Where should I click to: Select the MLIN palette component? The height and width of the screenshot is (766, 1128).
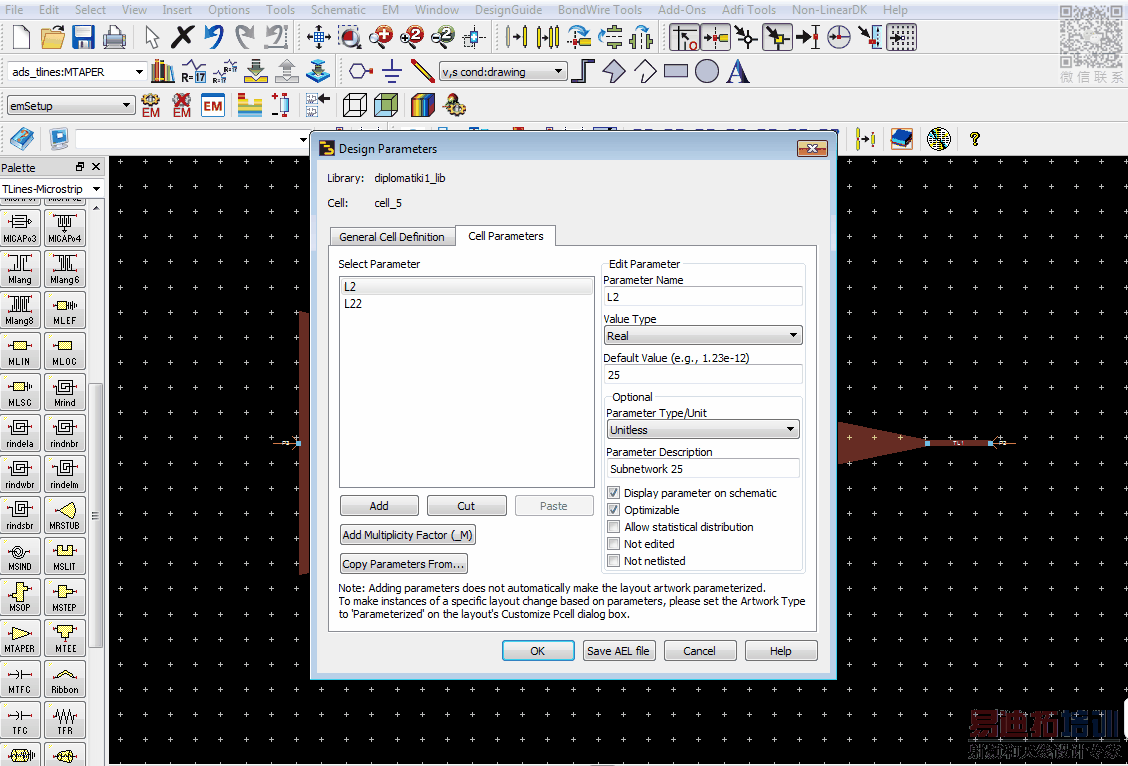[19, 352]
